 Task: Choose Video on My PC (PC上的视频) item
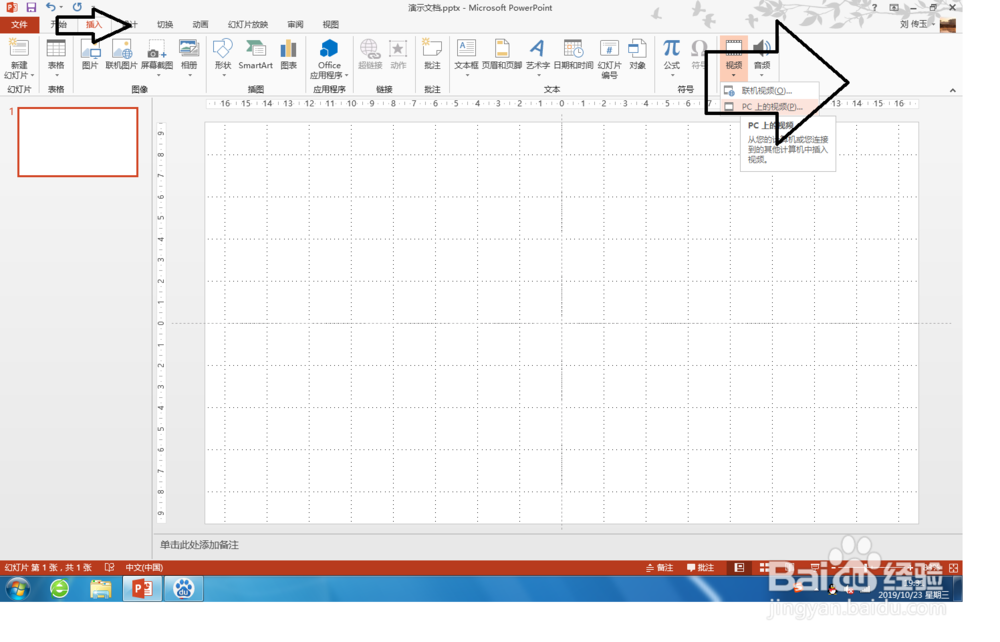tap(769, 106)
